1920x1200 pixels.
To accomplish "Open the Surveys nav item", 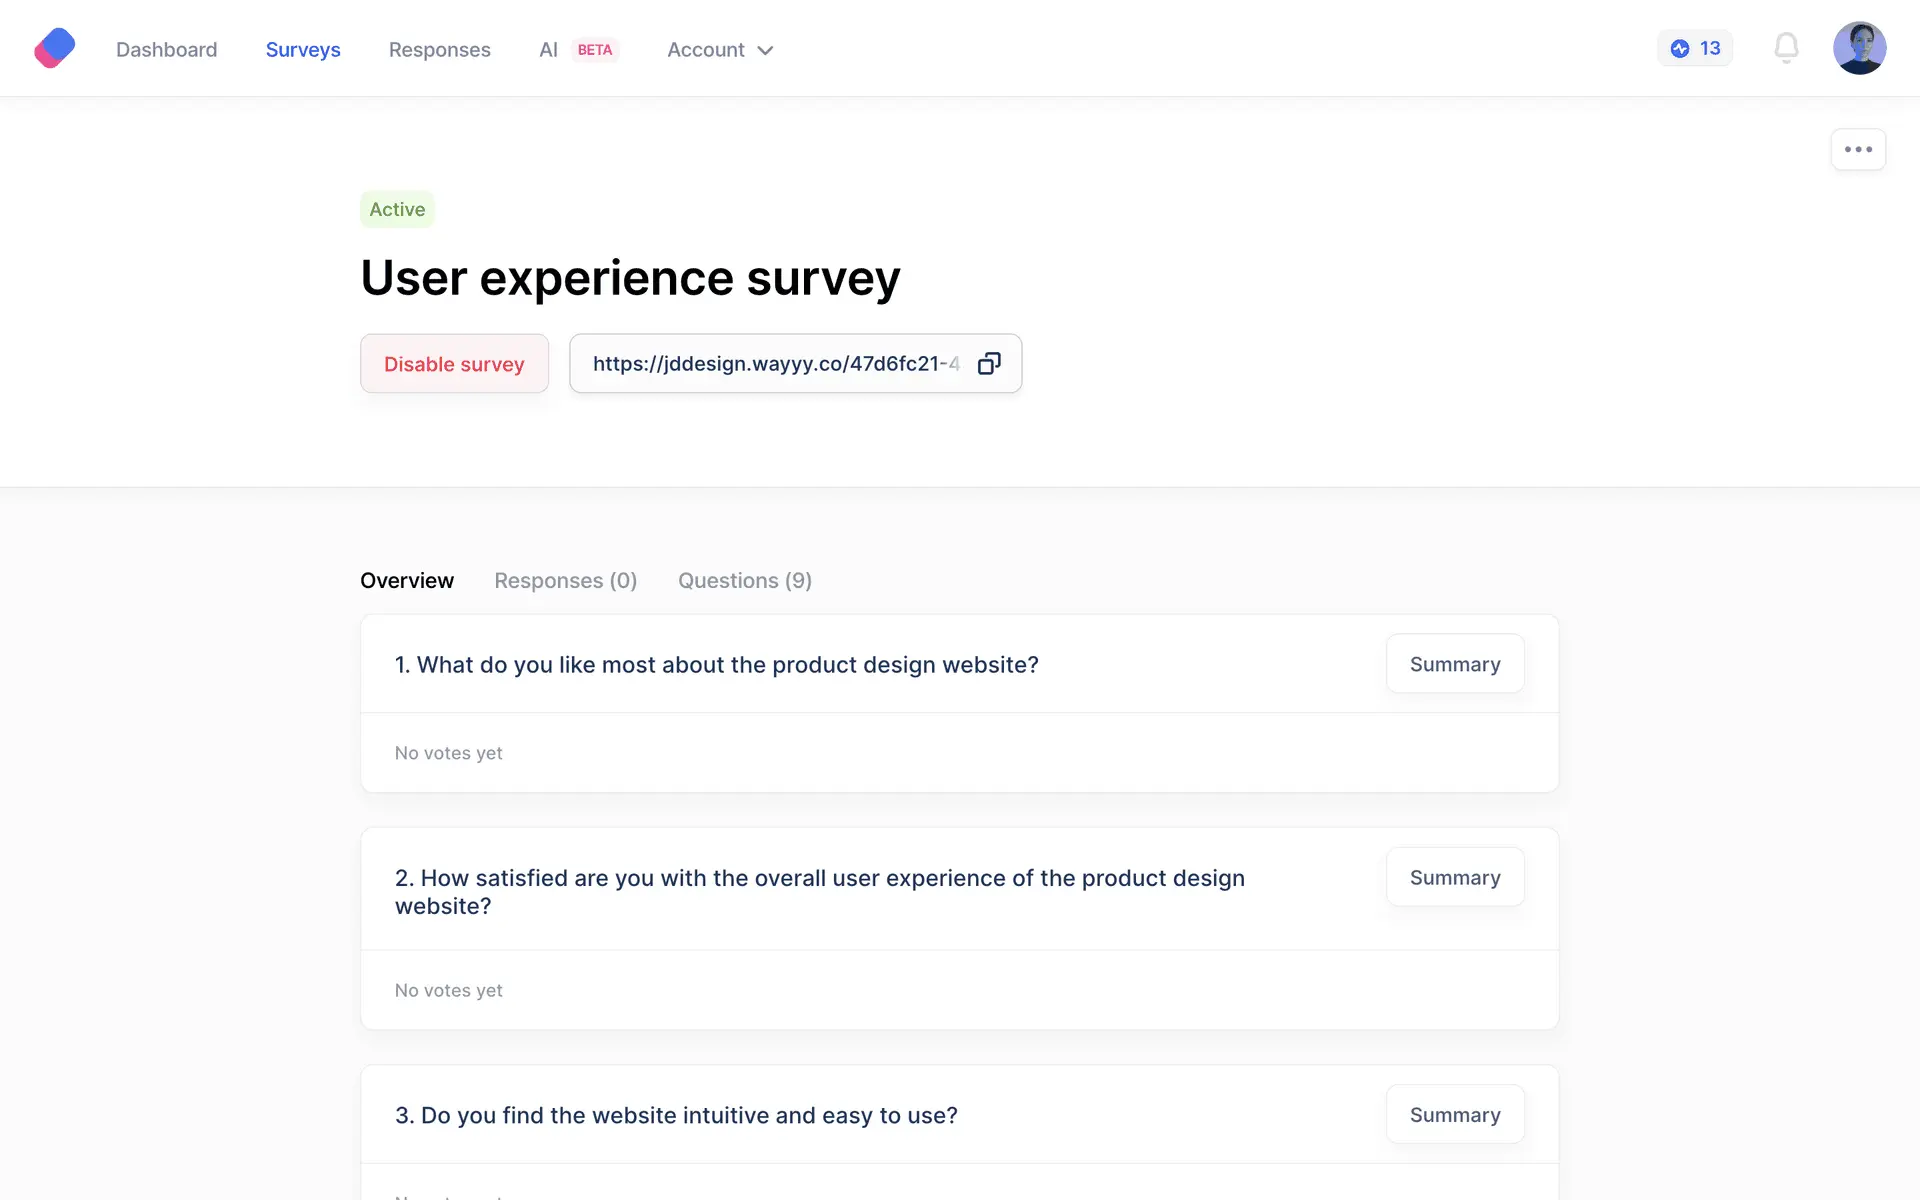I will coord(303,50).
